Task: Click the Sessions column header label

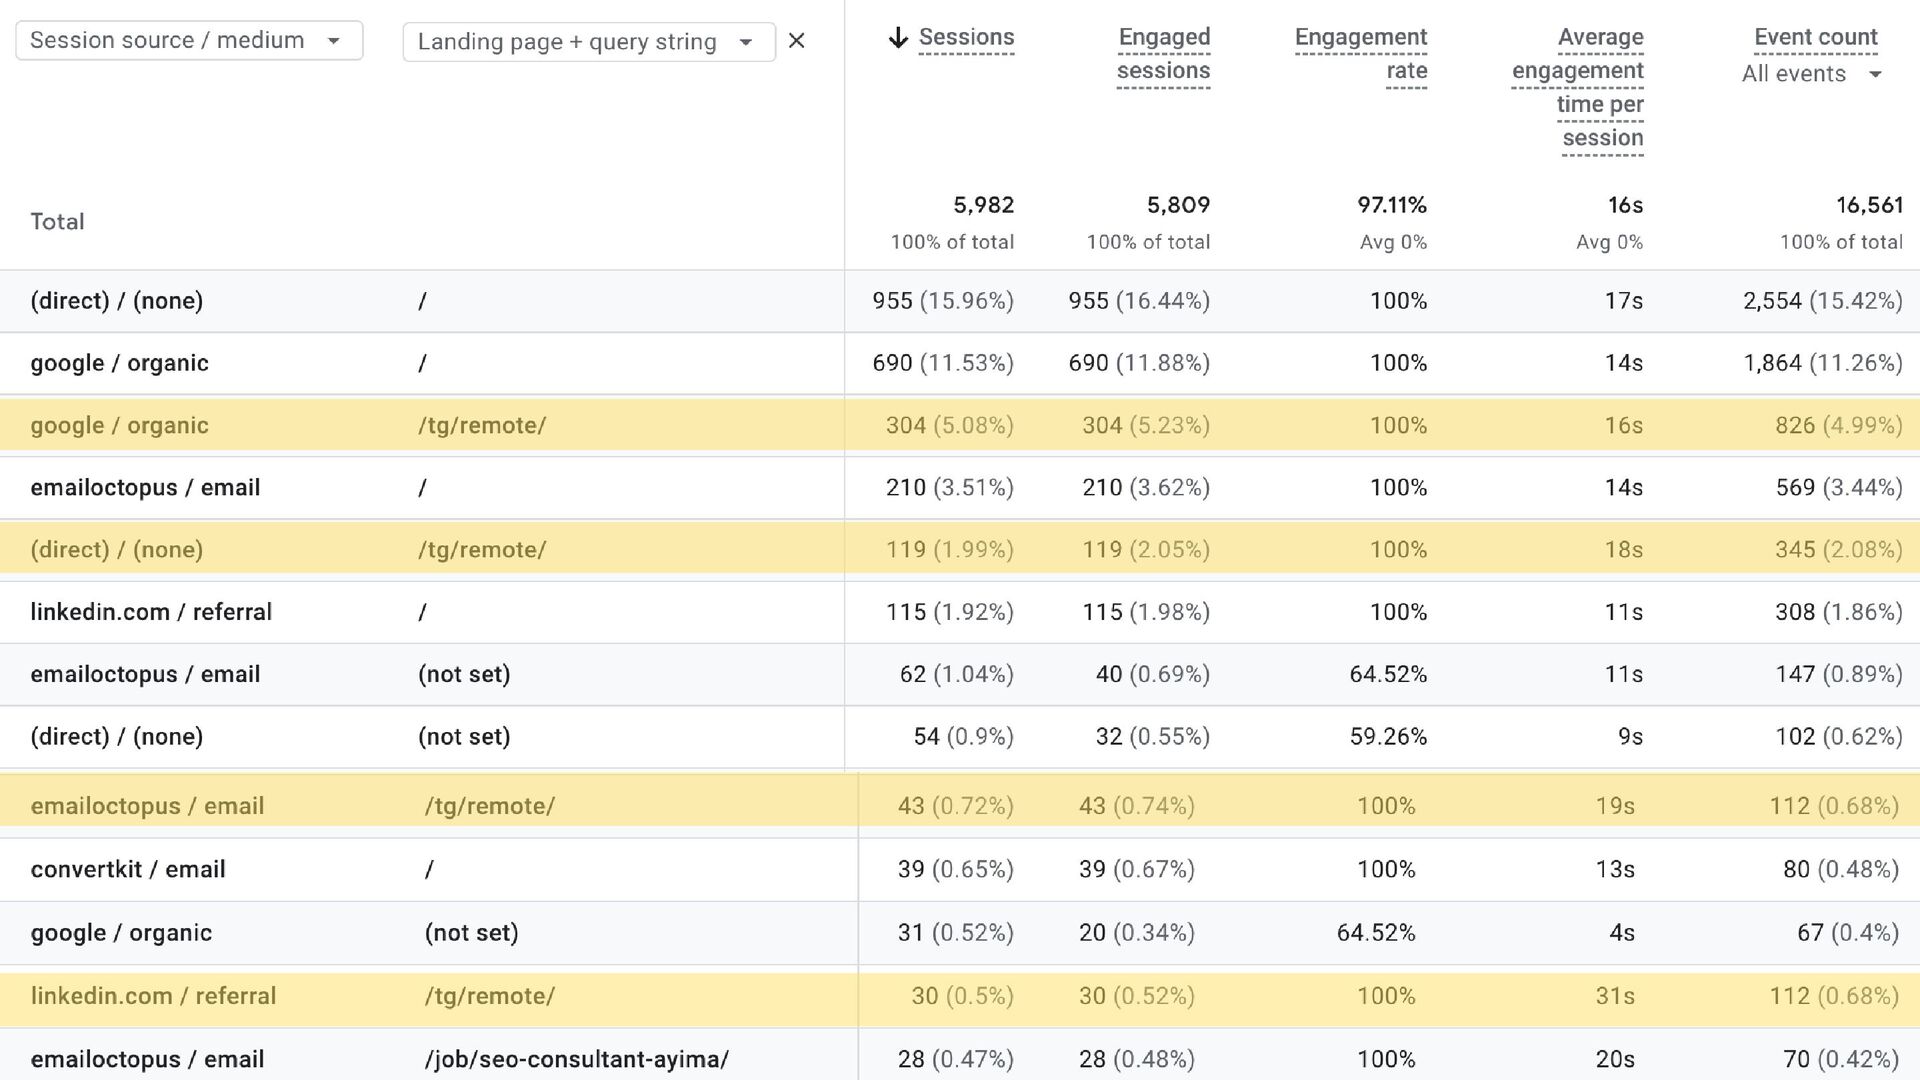Action: (966, 38)
